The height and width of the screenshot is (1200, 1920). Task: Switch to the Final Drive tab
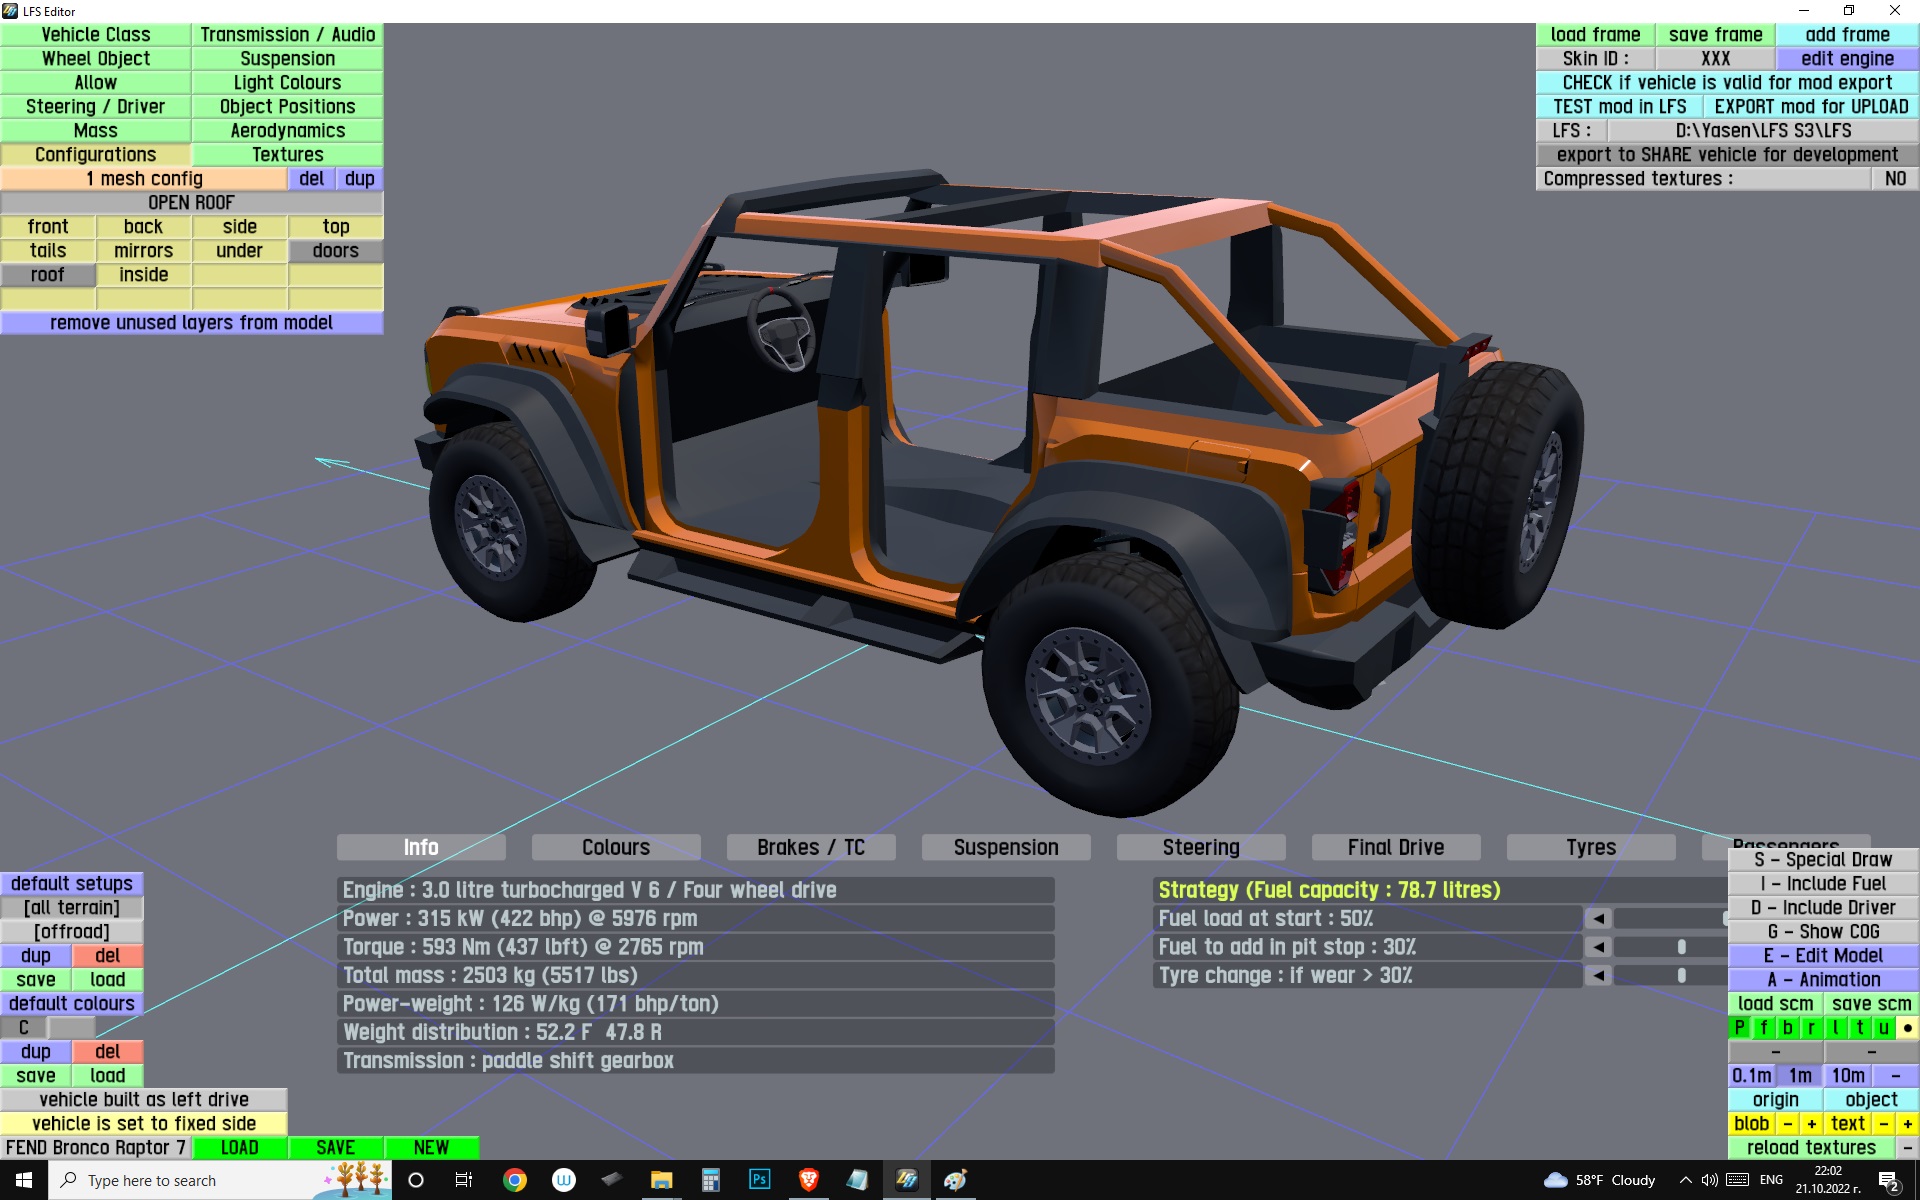[x=1395, y=847]
